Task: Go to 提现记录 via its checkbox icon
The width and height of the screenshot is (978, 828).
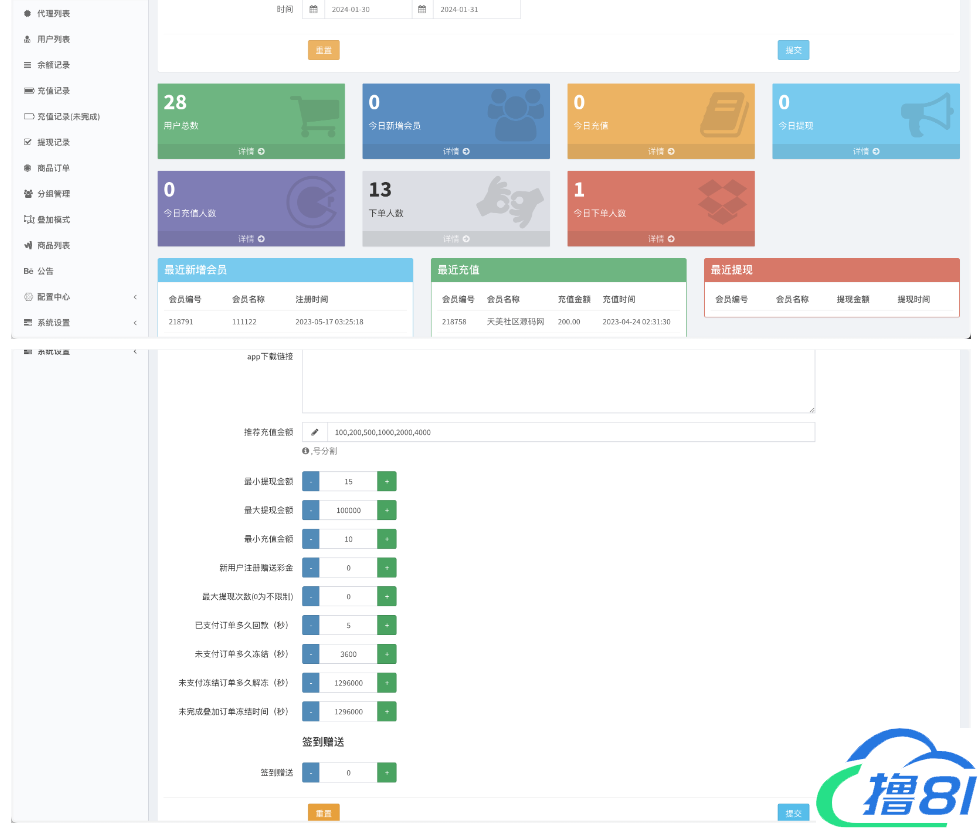Action: point(28,142)
